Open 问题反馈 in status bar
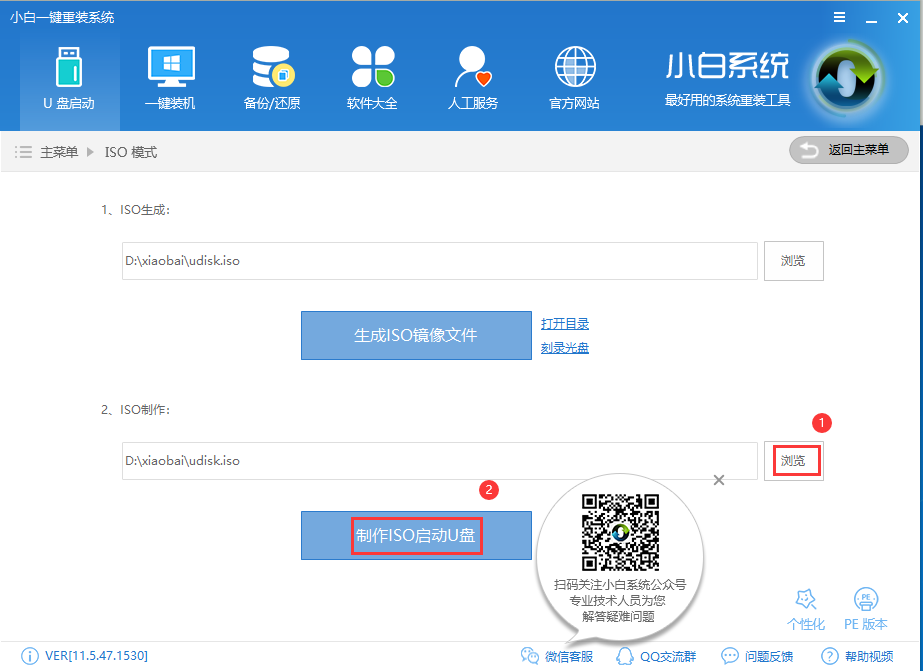 [x=757, y=656]
